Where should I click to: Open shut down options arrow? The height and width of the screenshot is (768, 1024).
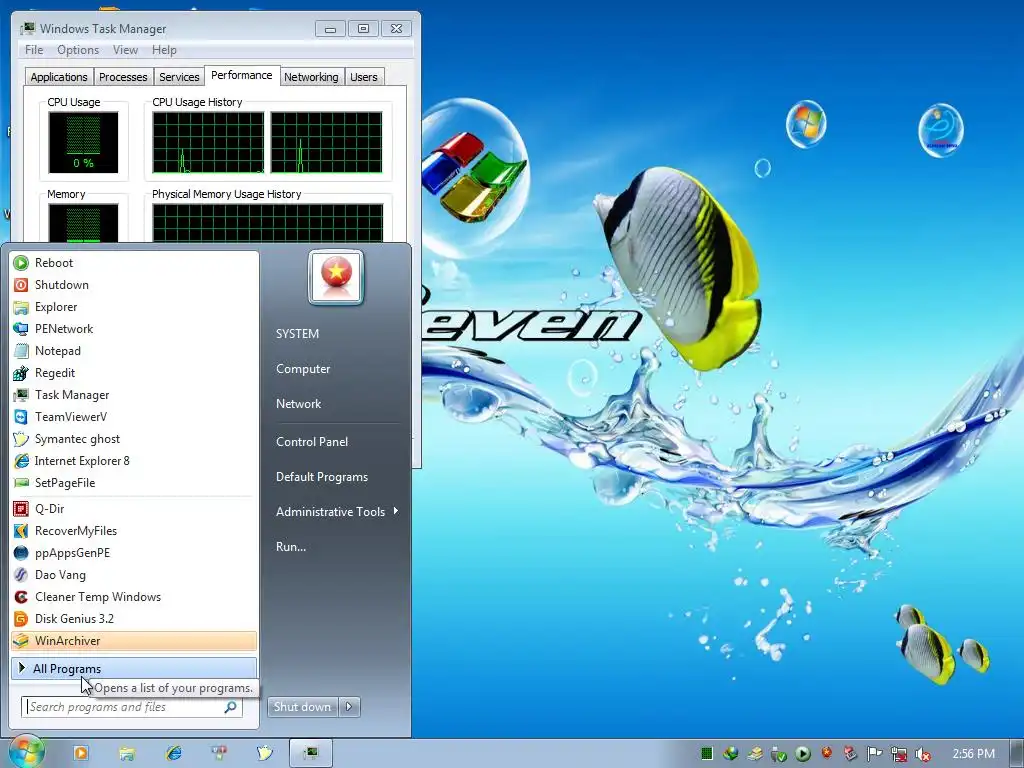(x=349, y=707)
